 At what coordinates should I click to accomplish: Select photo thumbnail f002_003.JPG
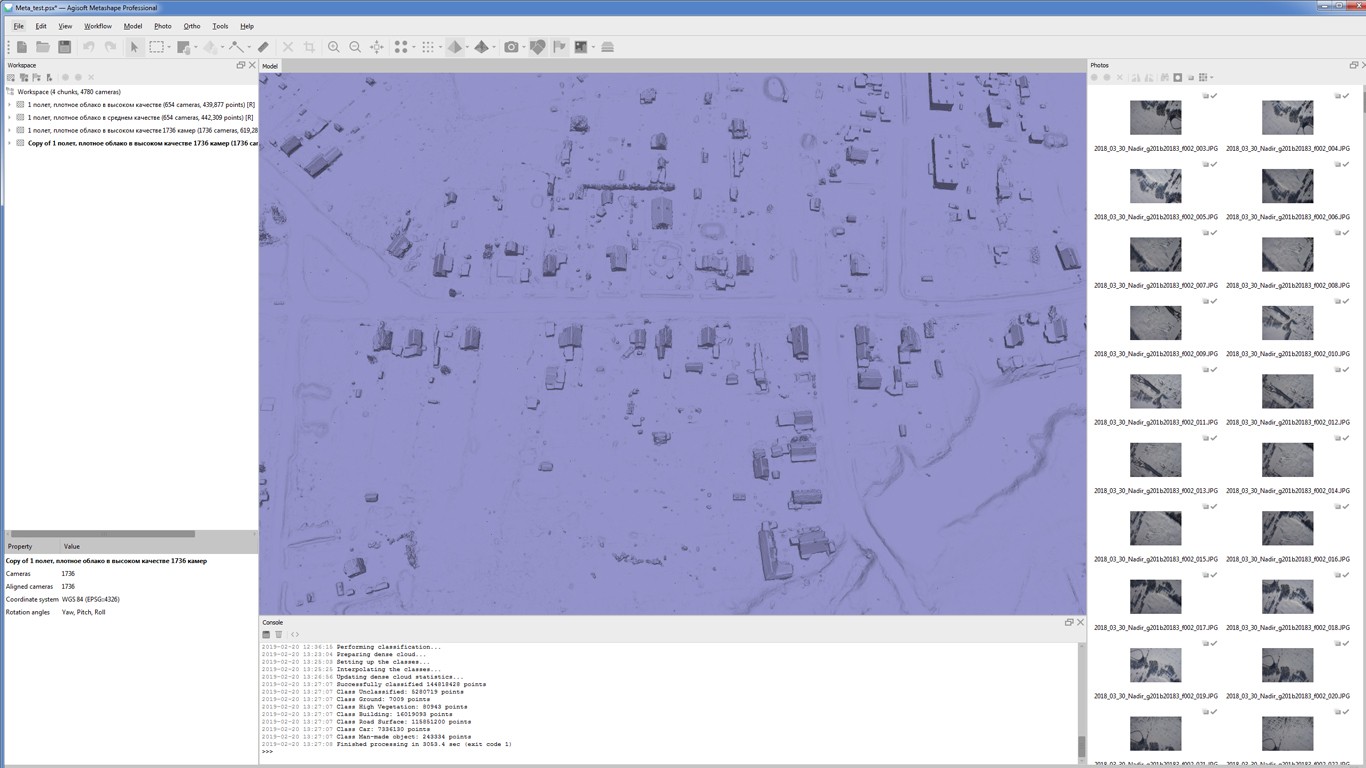[x=1155, y=118]
